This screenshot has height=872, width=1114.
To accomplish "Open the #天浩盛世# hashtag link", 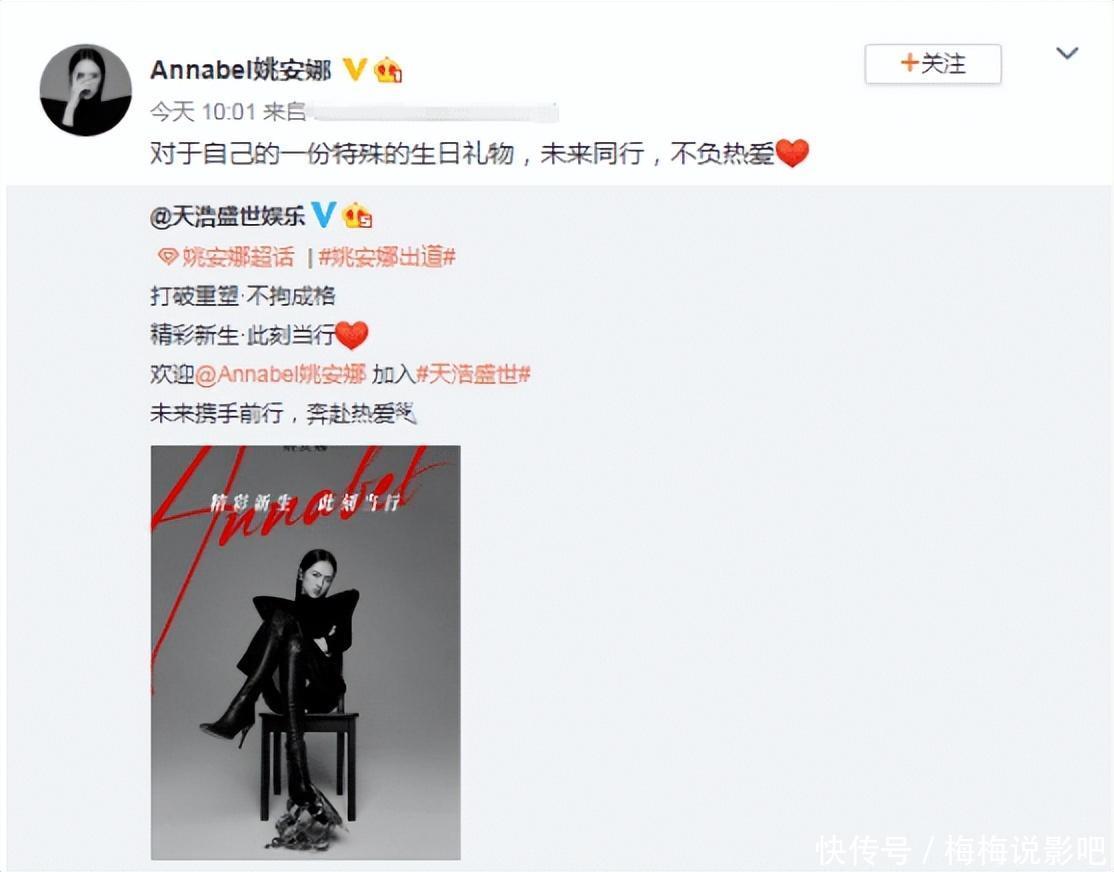I will tap(473, 374).
